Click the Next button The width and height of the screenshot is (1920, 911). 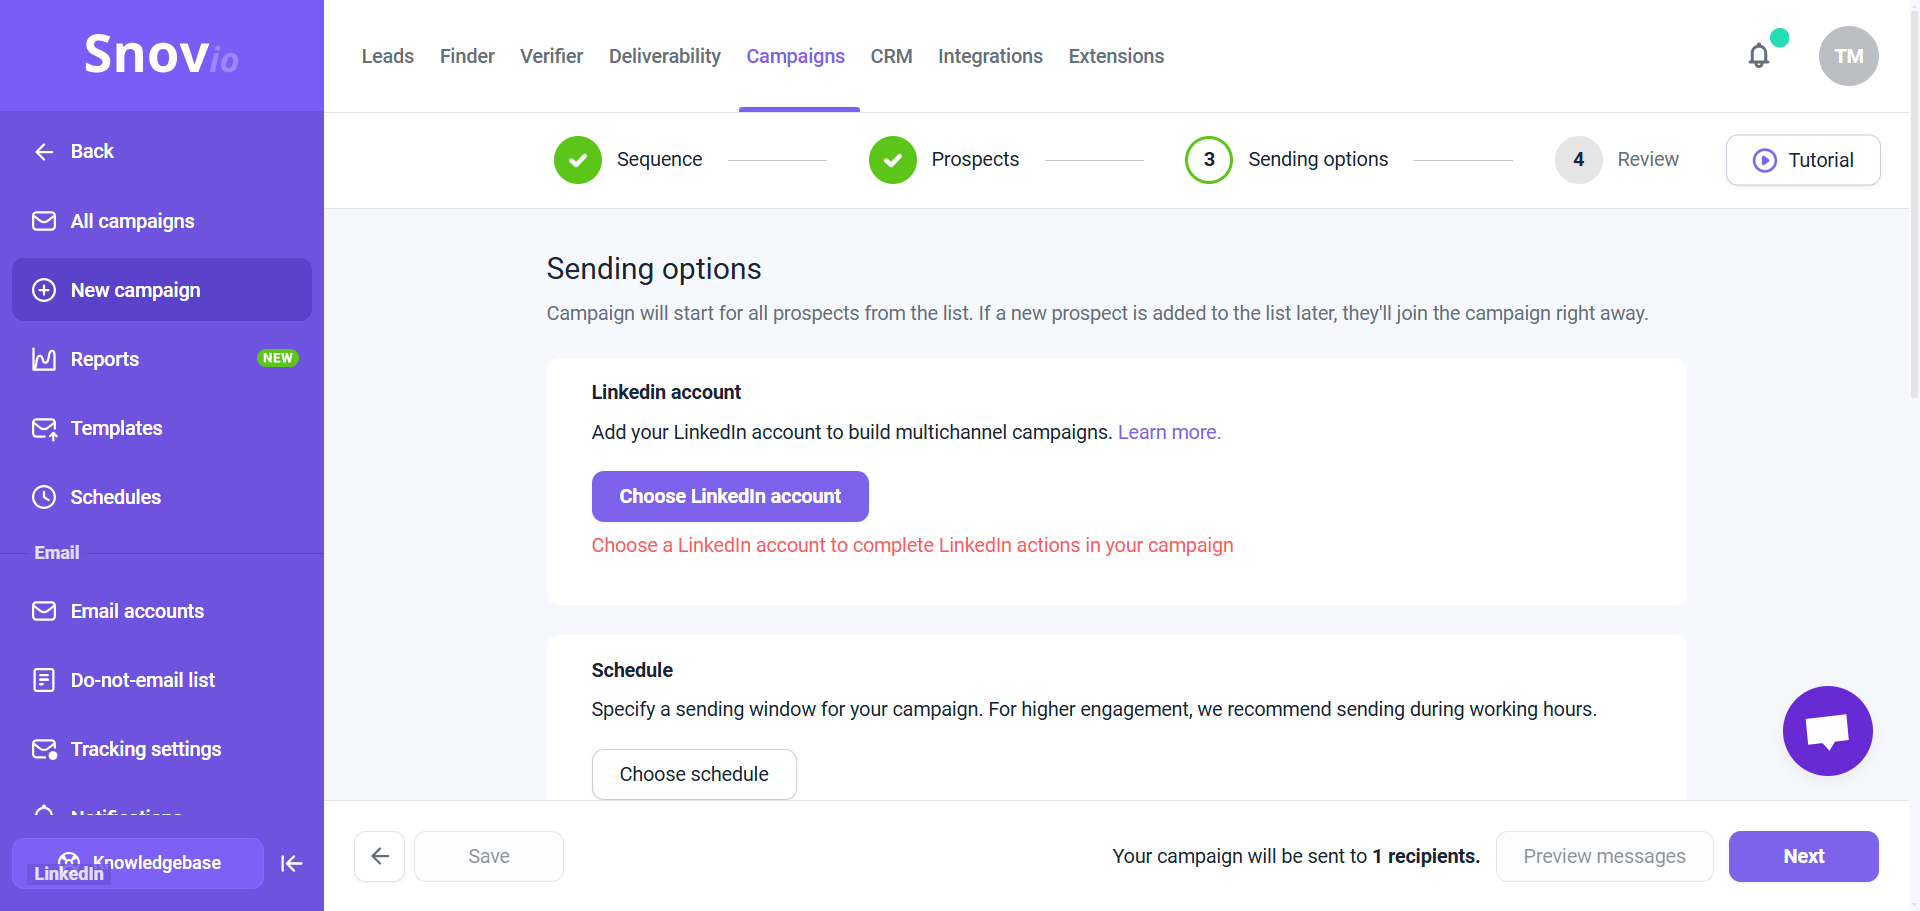(1803, 856)
